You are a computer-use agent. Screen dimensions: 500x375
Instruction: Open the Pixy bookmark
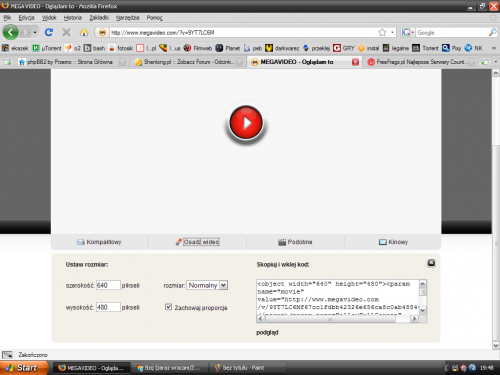tap(452, 48)
